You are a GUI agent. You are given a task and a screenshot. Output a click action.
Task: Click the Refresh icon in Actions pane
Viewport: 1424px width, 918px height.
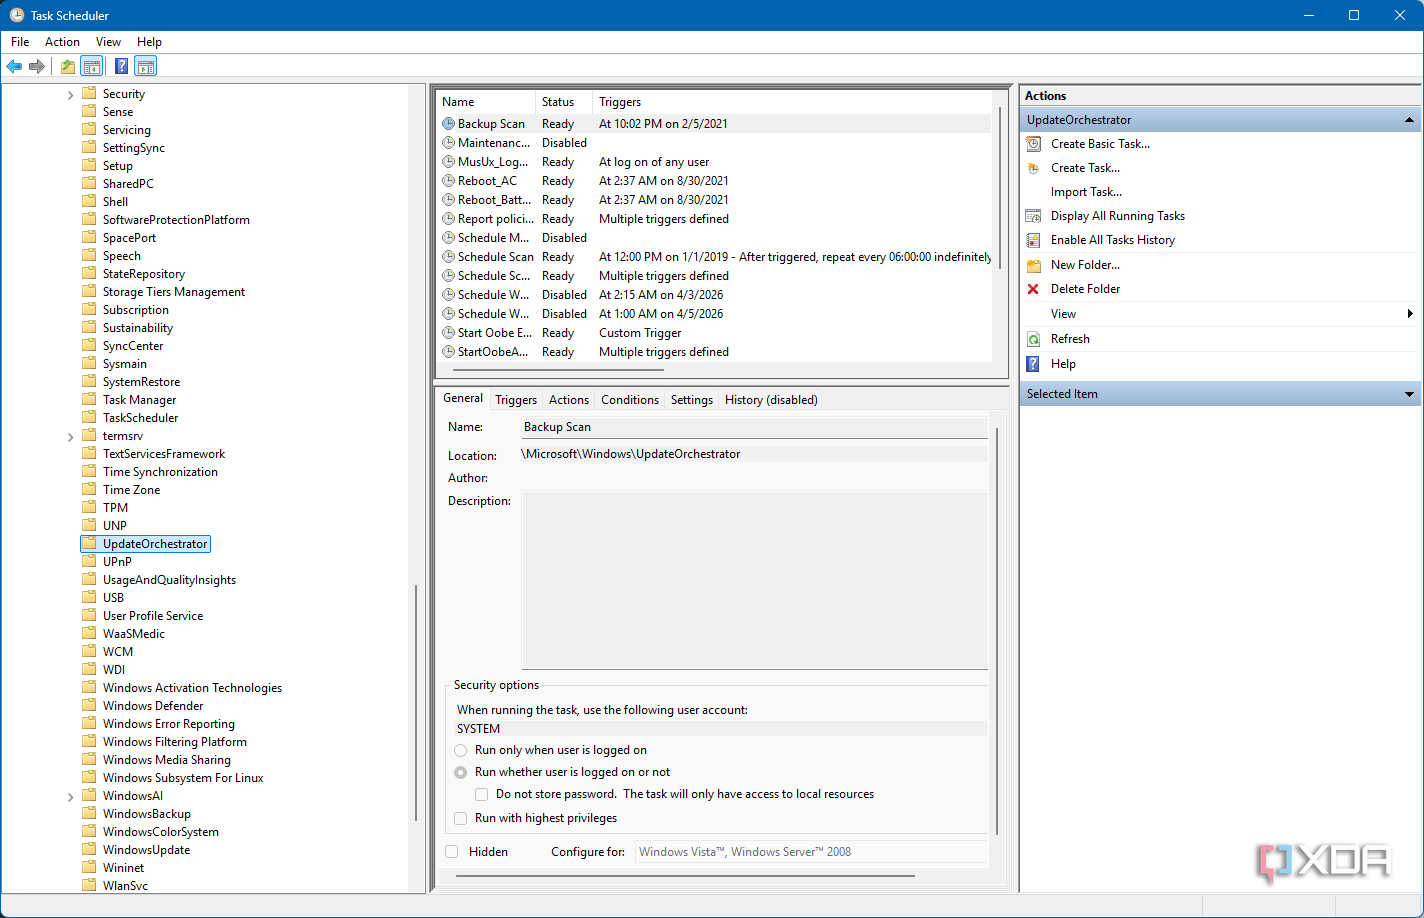coord(1034,339)
